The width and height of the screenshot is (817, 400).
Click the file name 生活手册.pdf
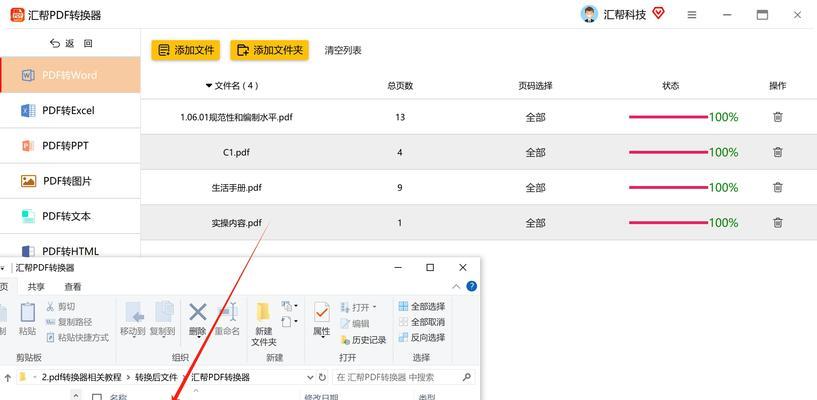[x=237, y=188]
